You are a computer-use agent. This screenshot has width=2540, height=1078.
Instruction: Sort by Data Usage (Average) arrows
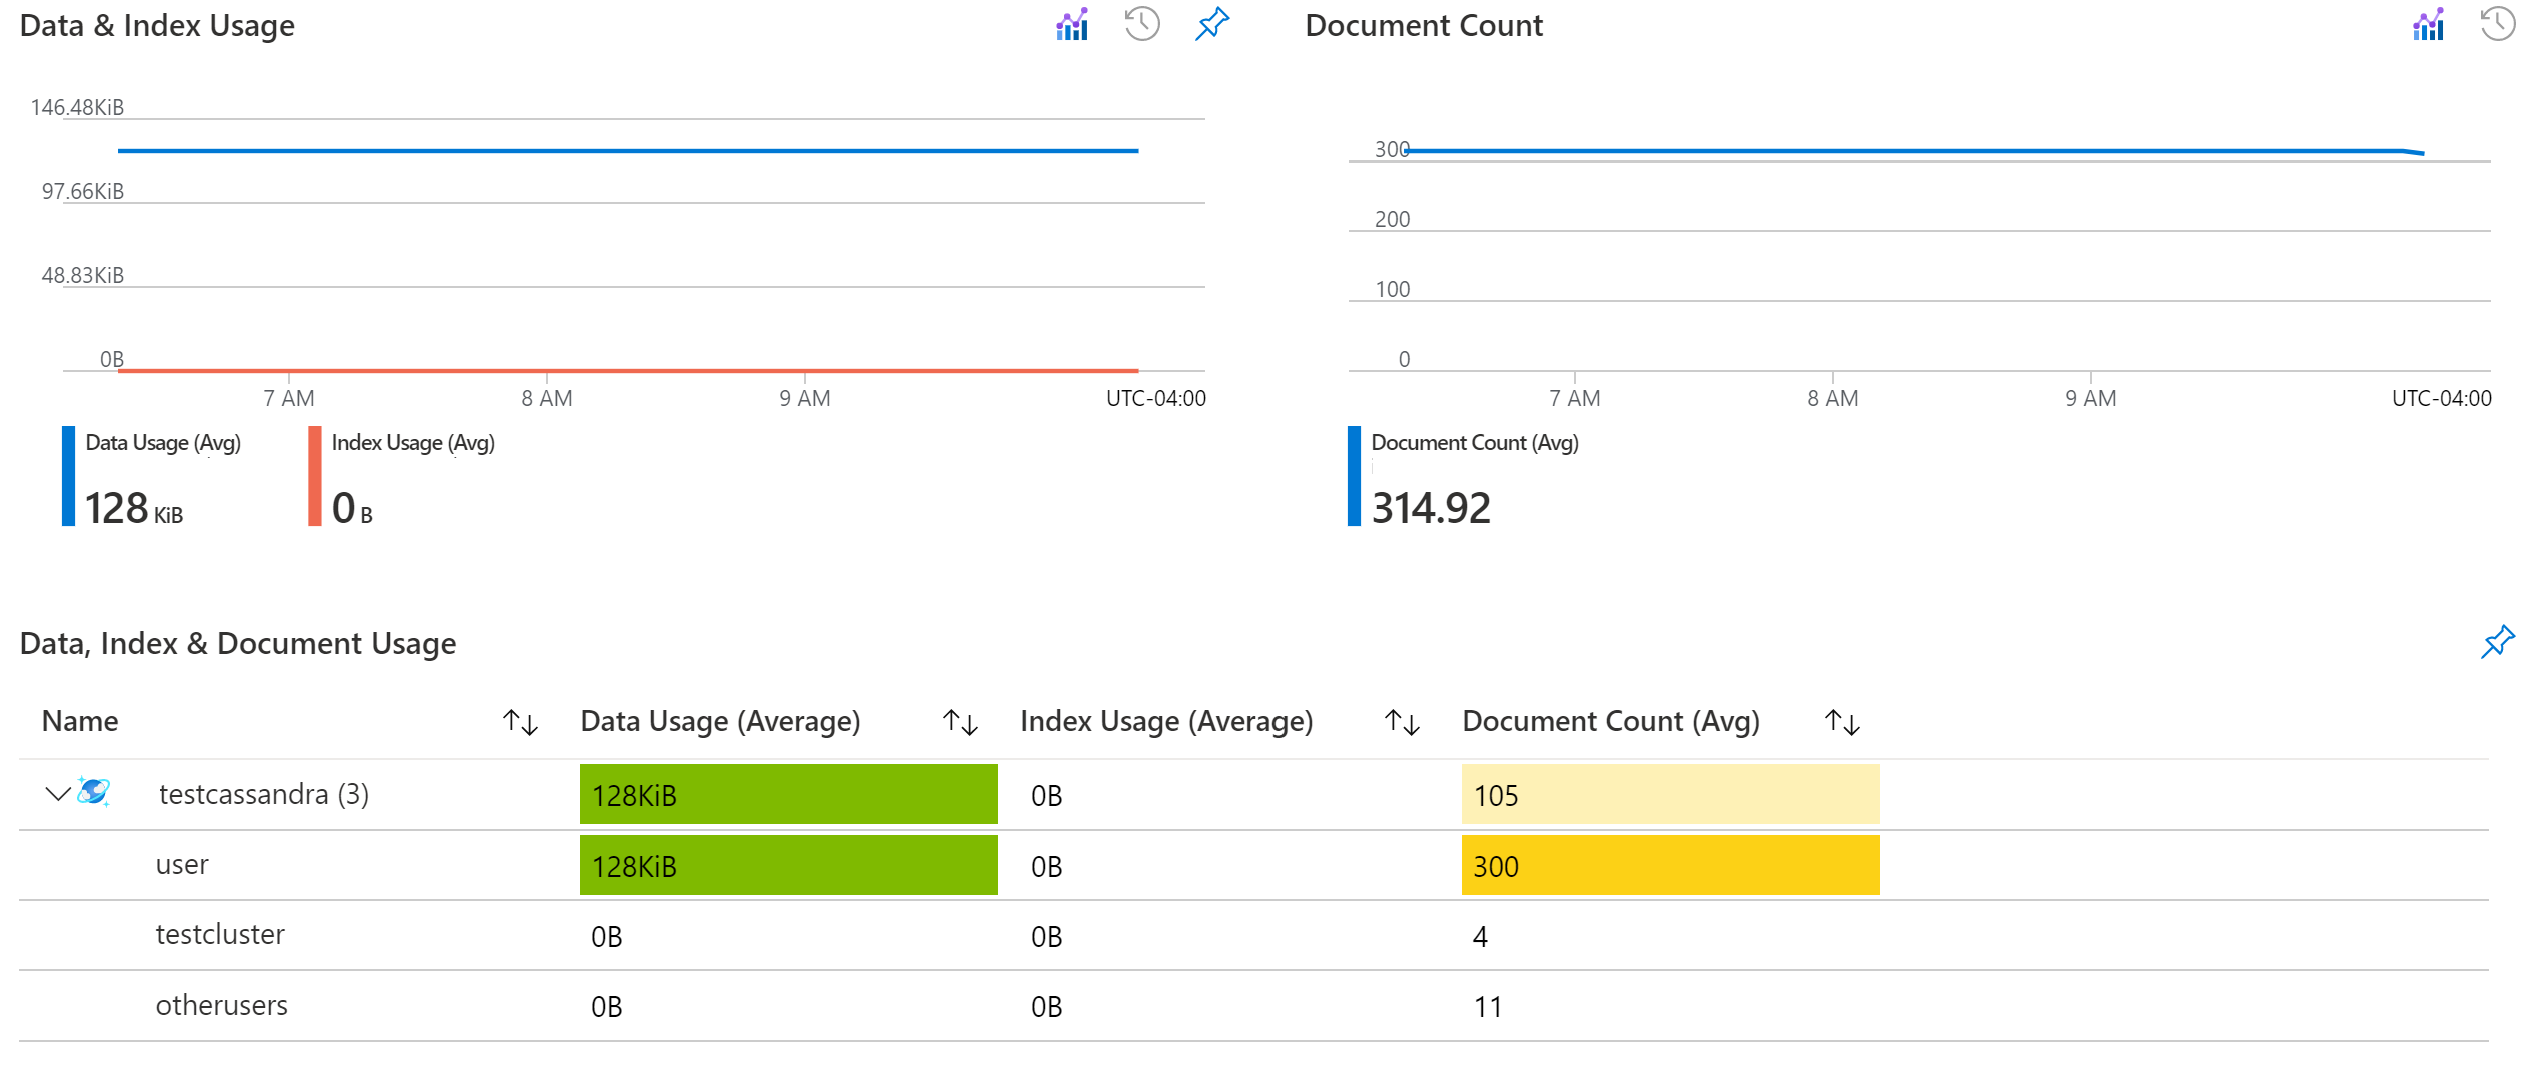960,722
